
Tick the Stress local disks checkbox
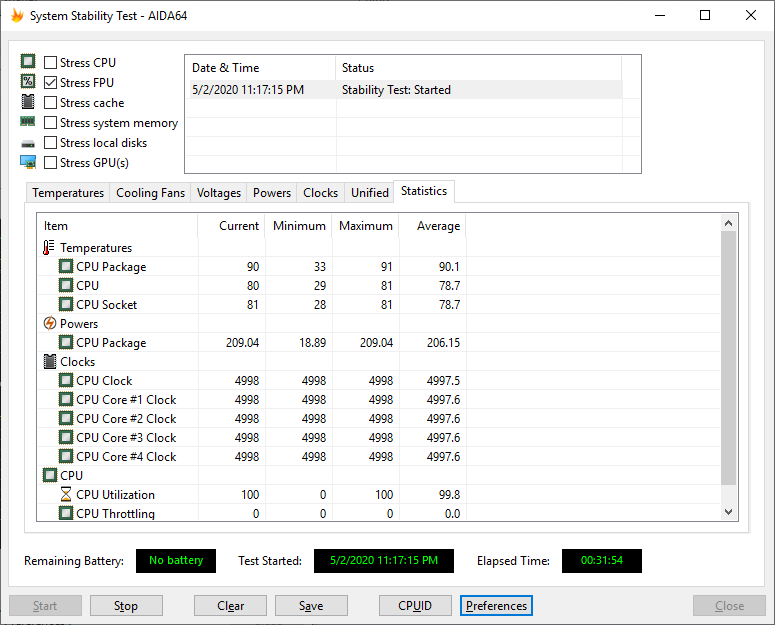[50, 142]
